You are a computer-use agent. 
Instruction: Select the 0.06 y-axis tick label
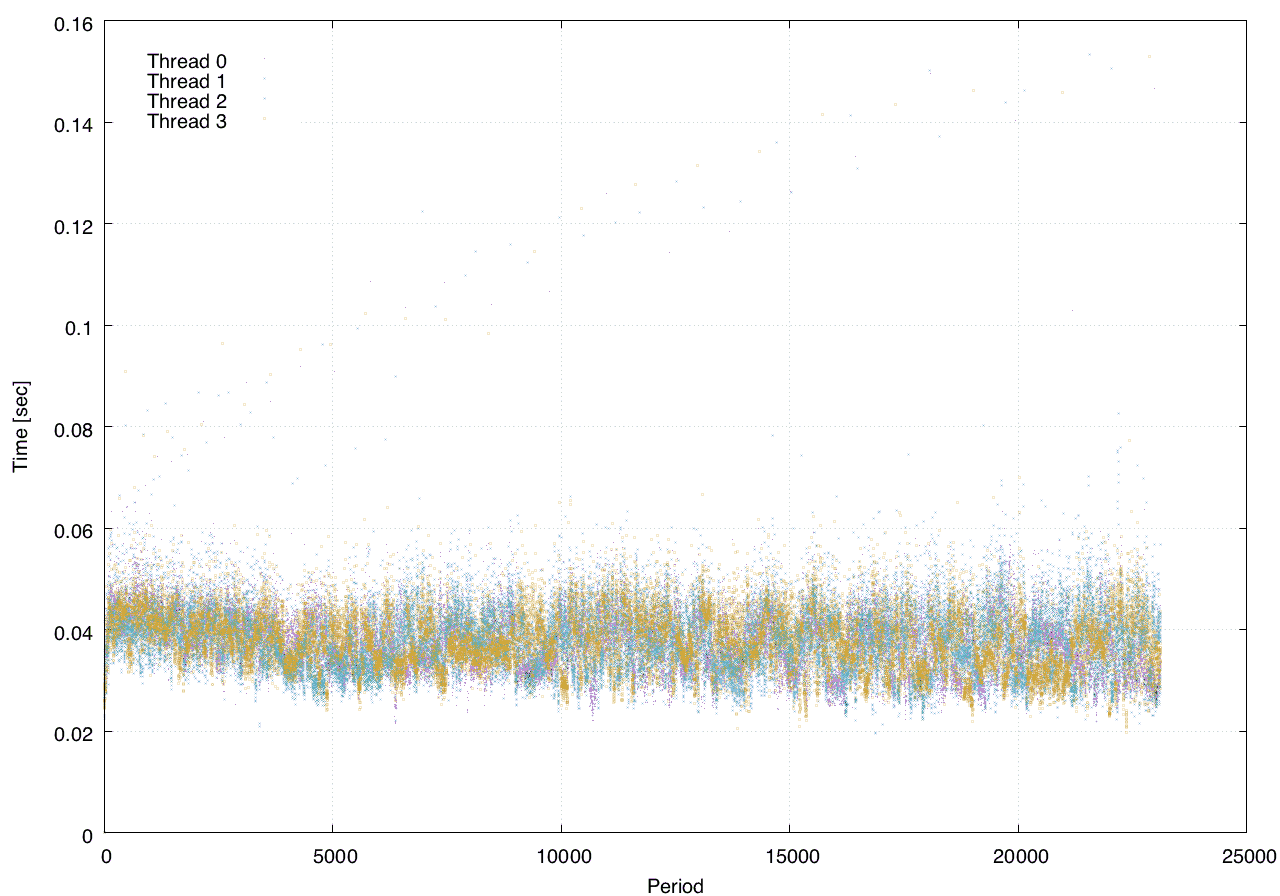[x=72, y=529]
